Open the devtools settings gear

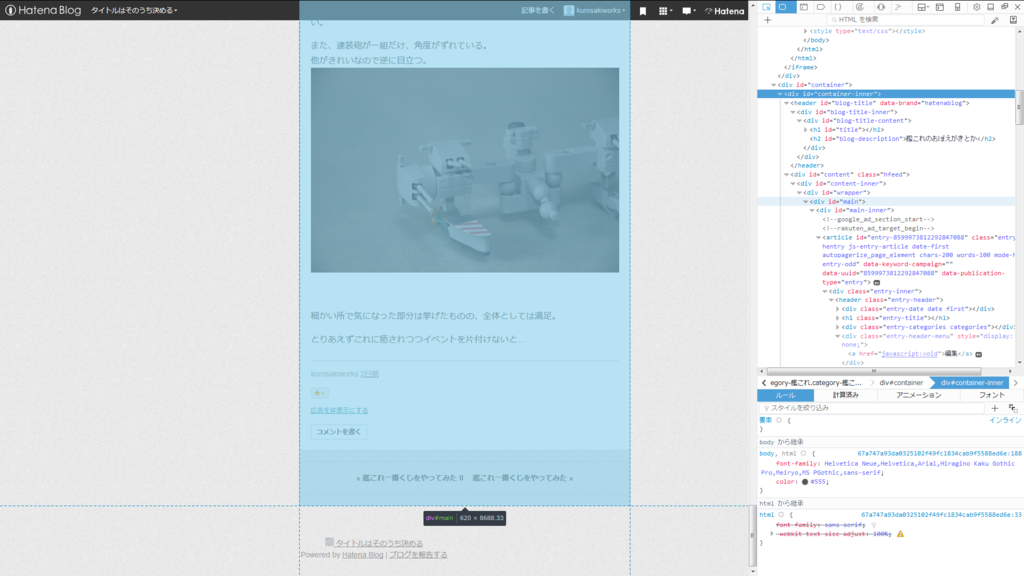pyautogui.click(x=976, y=7)
